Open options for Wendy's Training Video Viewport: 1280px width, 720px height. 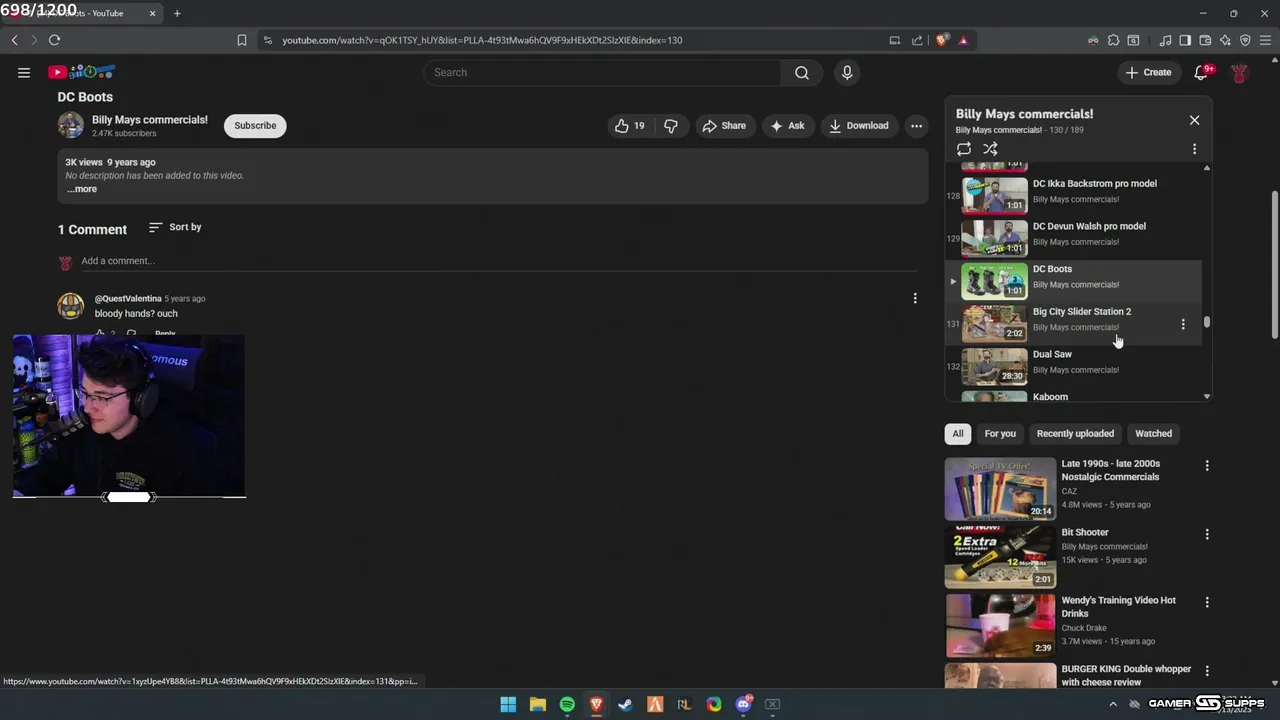tap(1207, 603)
